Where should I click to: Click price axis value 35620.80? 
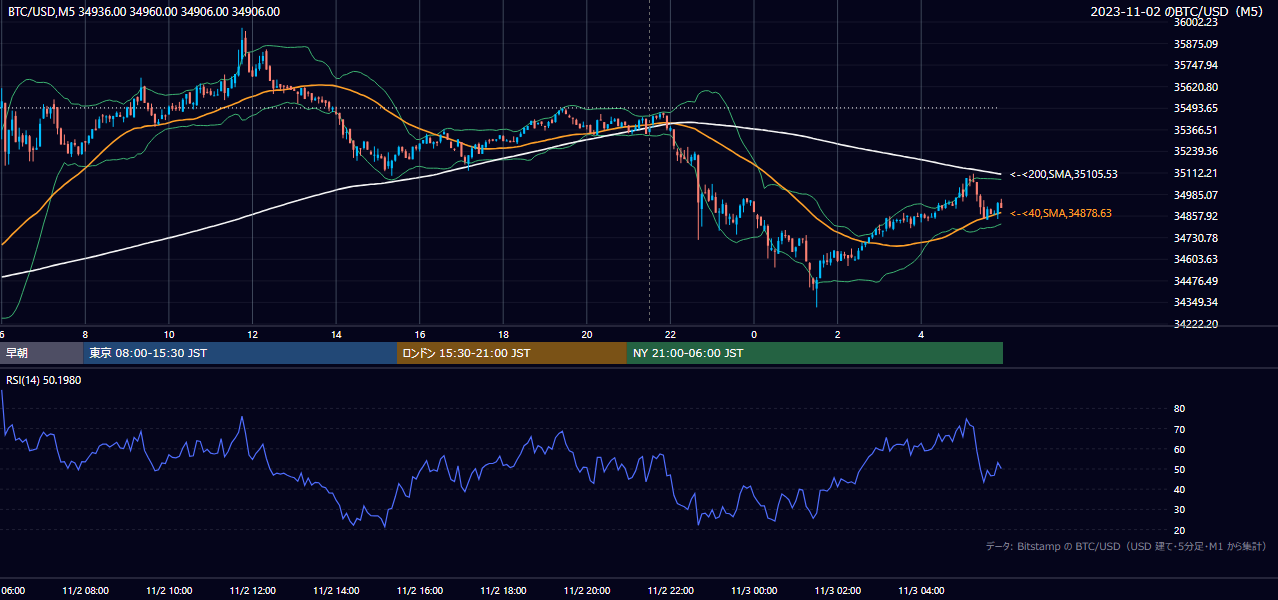click(1196, 87)
